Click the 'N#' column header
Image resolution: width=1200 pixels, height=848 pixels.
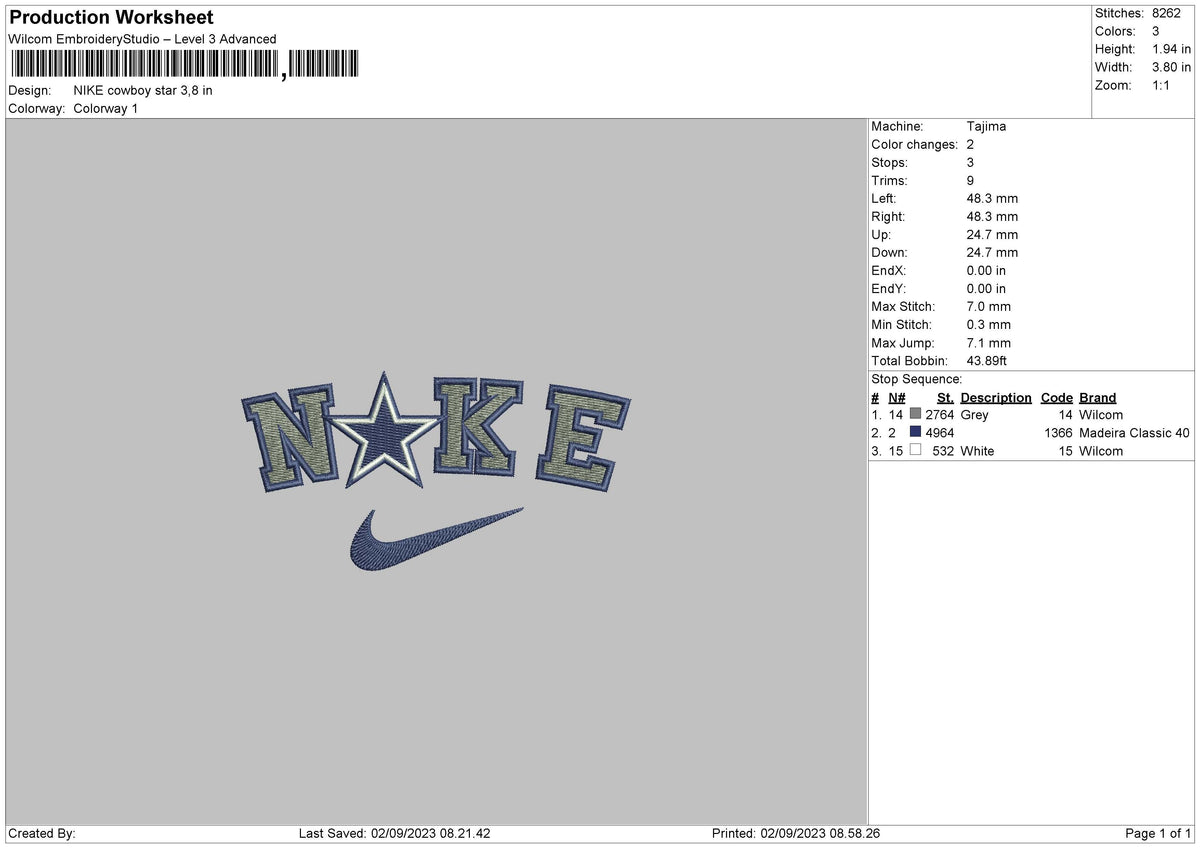point(896,398)
